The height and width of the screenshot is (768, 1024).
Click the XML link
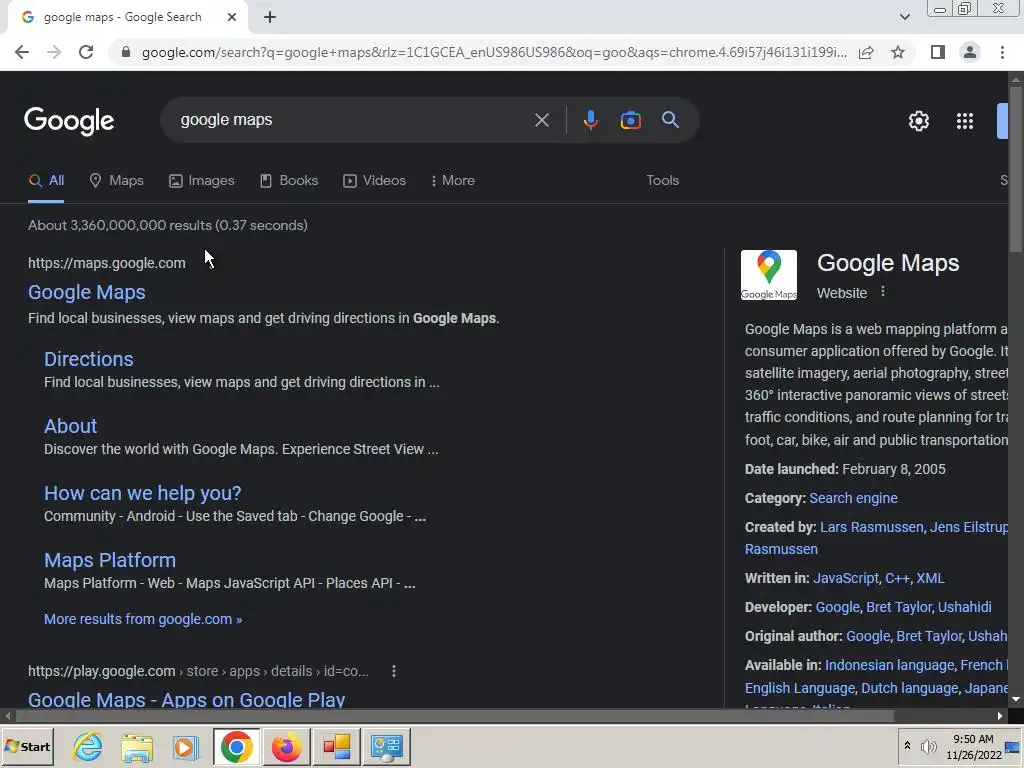click(x=930, y=579)
